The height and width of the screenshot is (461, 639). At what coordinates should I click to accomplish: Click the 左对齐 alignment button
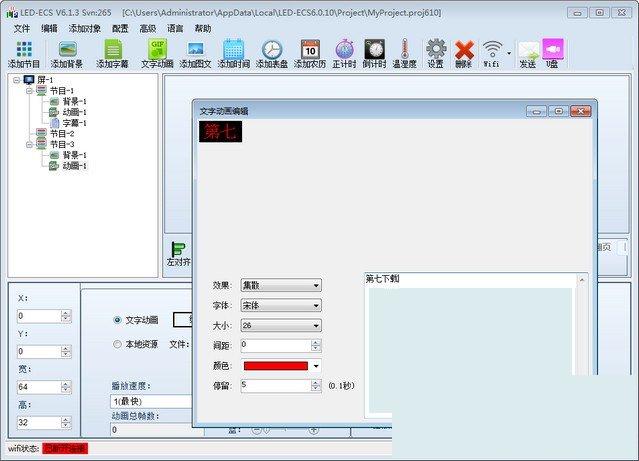tap(178, 254)
